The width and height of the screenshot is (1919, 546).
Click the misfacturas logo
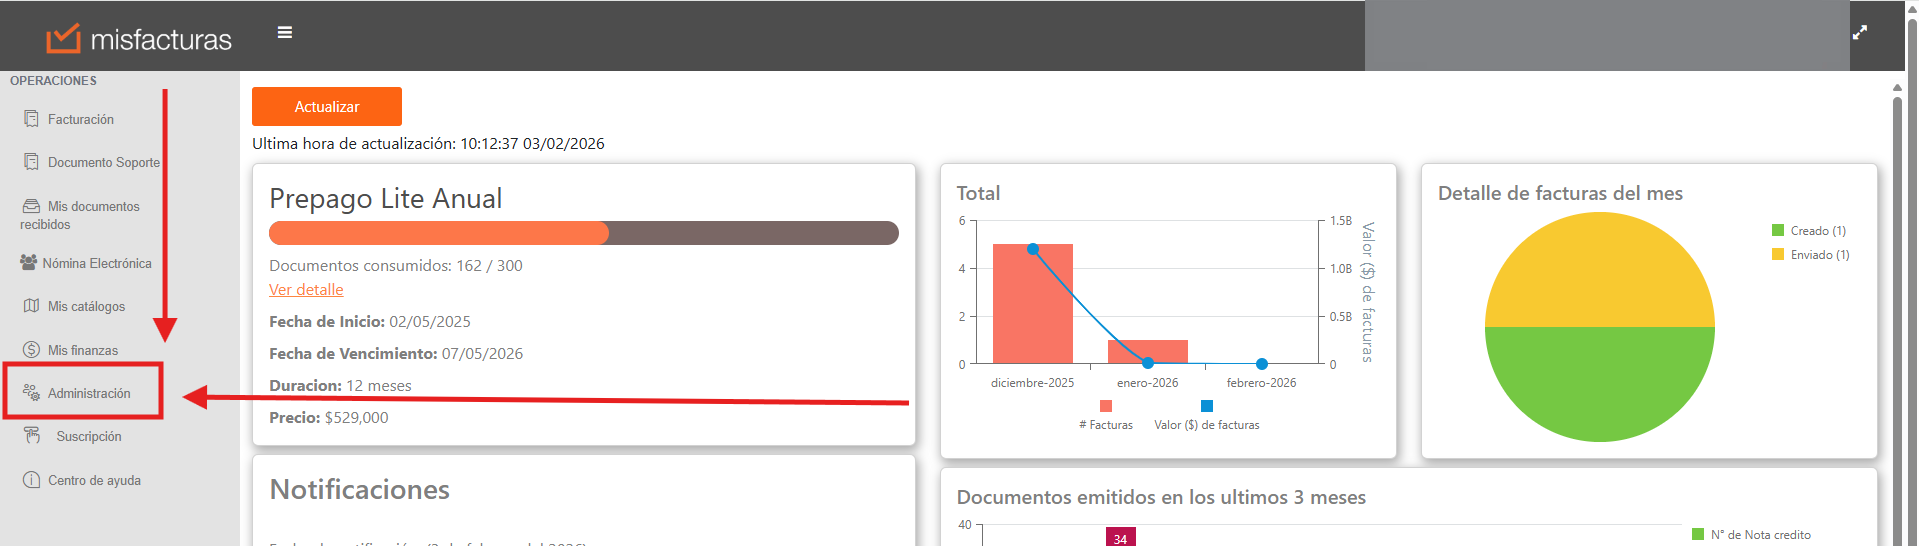pyautogui.click(x=139, y=39)
